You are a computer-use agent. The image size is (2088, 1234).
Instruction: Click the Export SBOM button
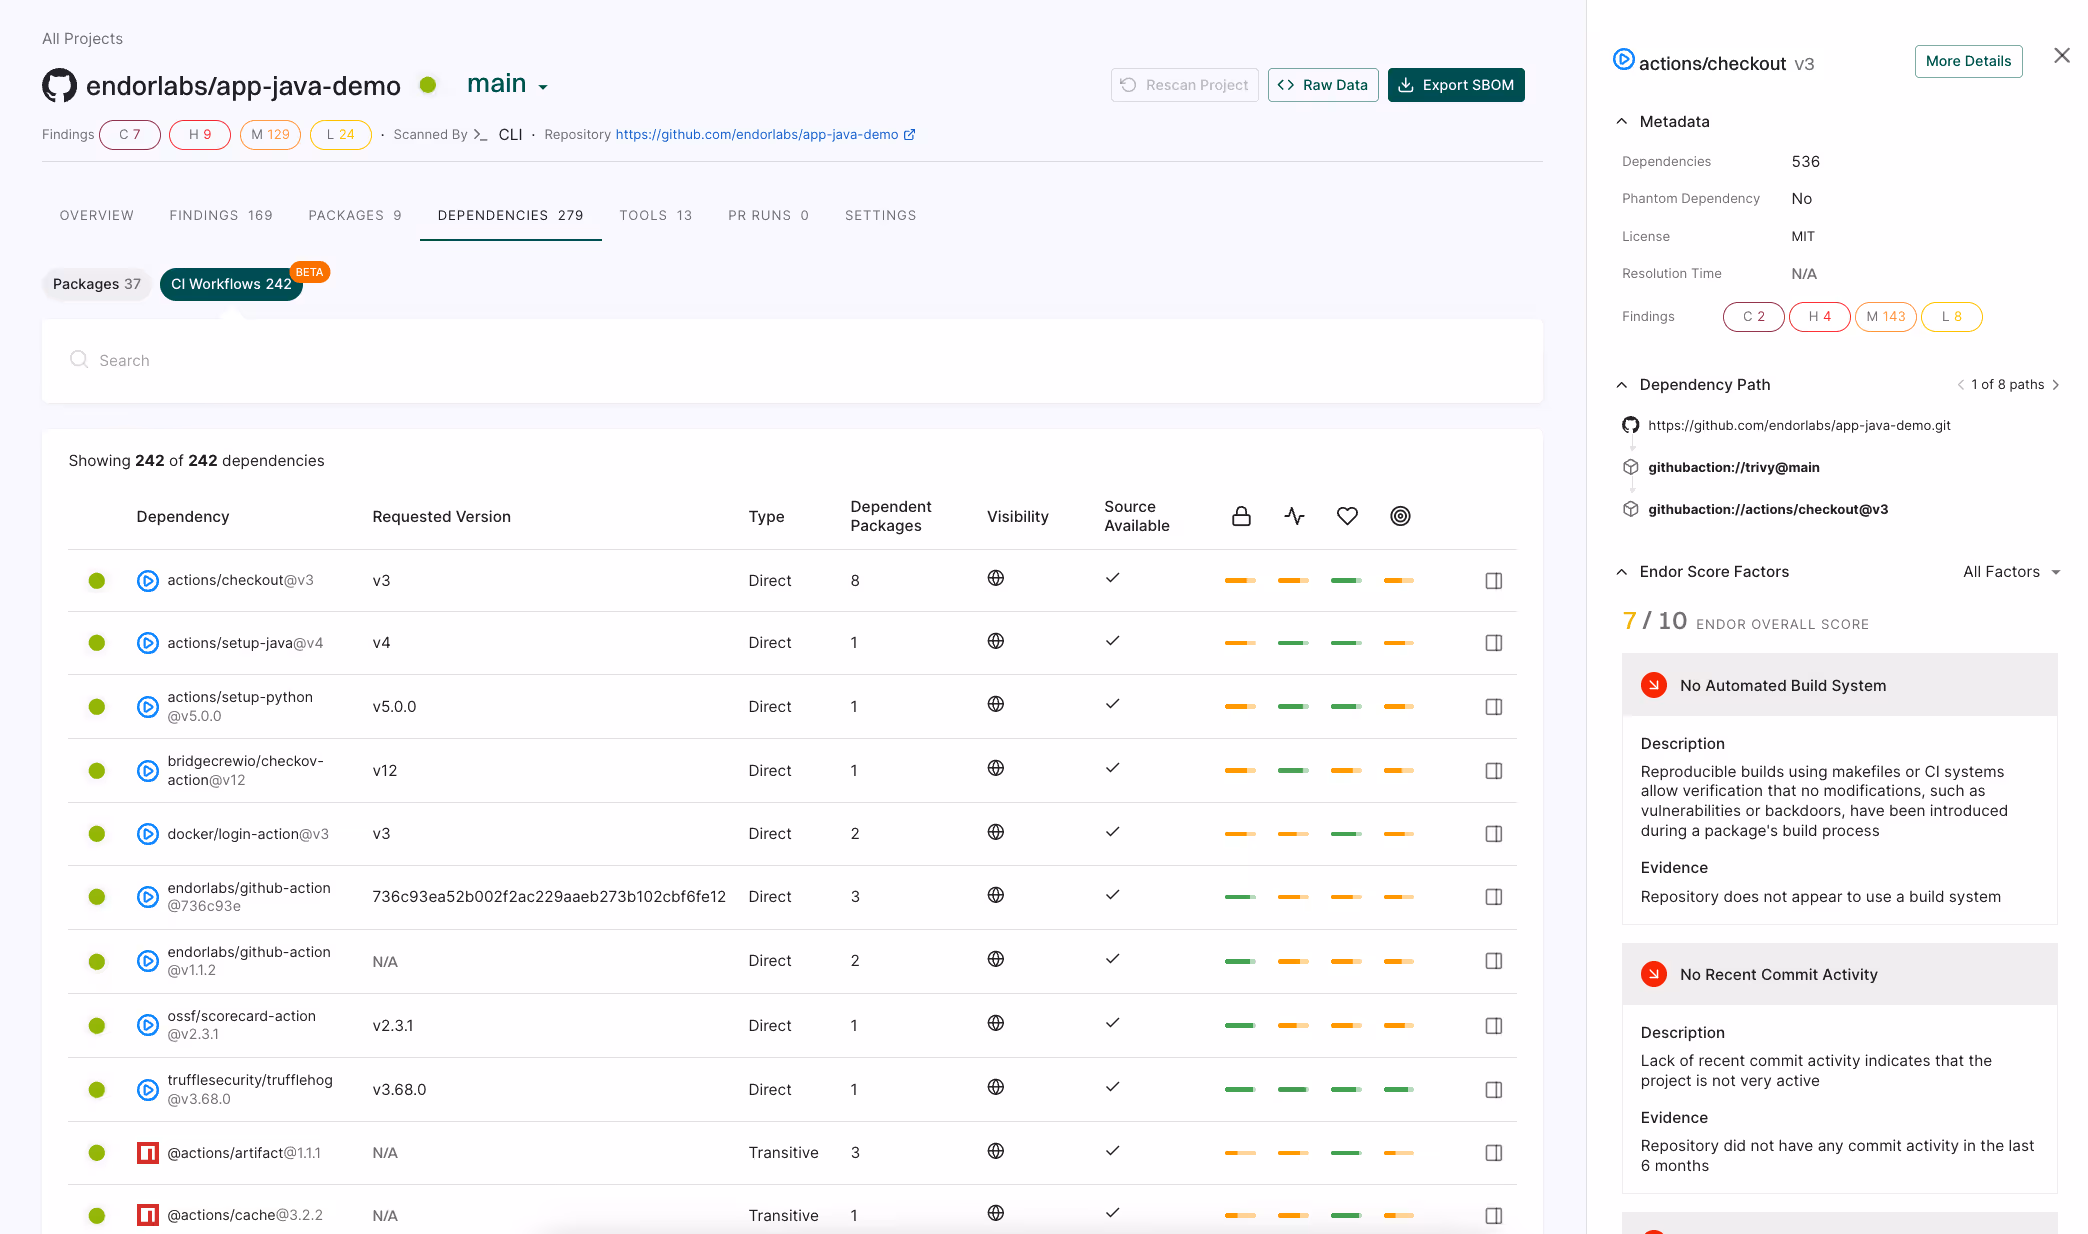click(1456, 85)
